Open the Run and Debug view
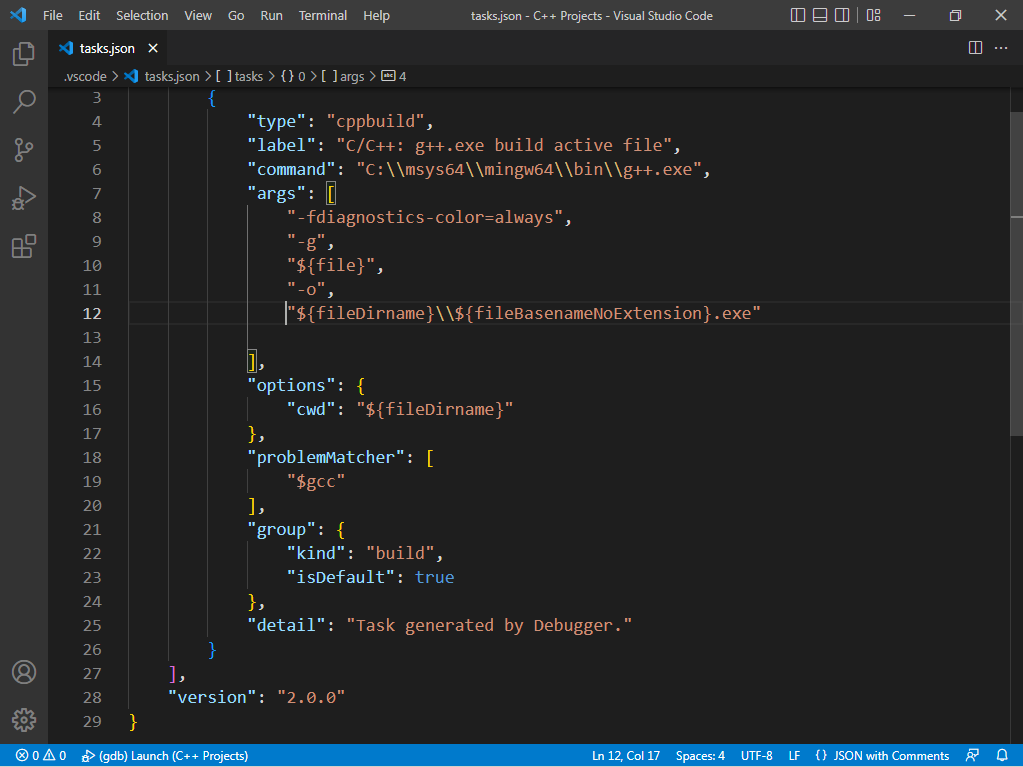 tap(23, 198)
